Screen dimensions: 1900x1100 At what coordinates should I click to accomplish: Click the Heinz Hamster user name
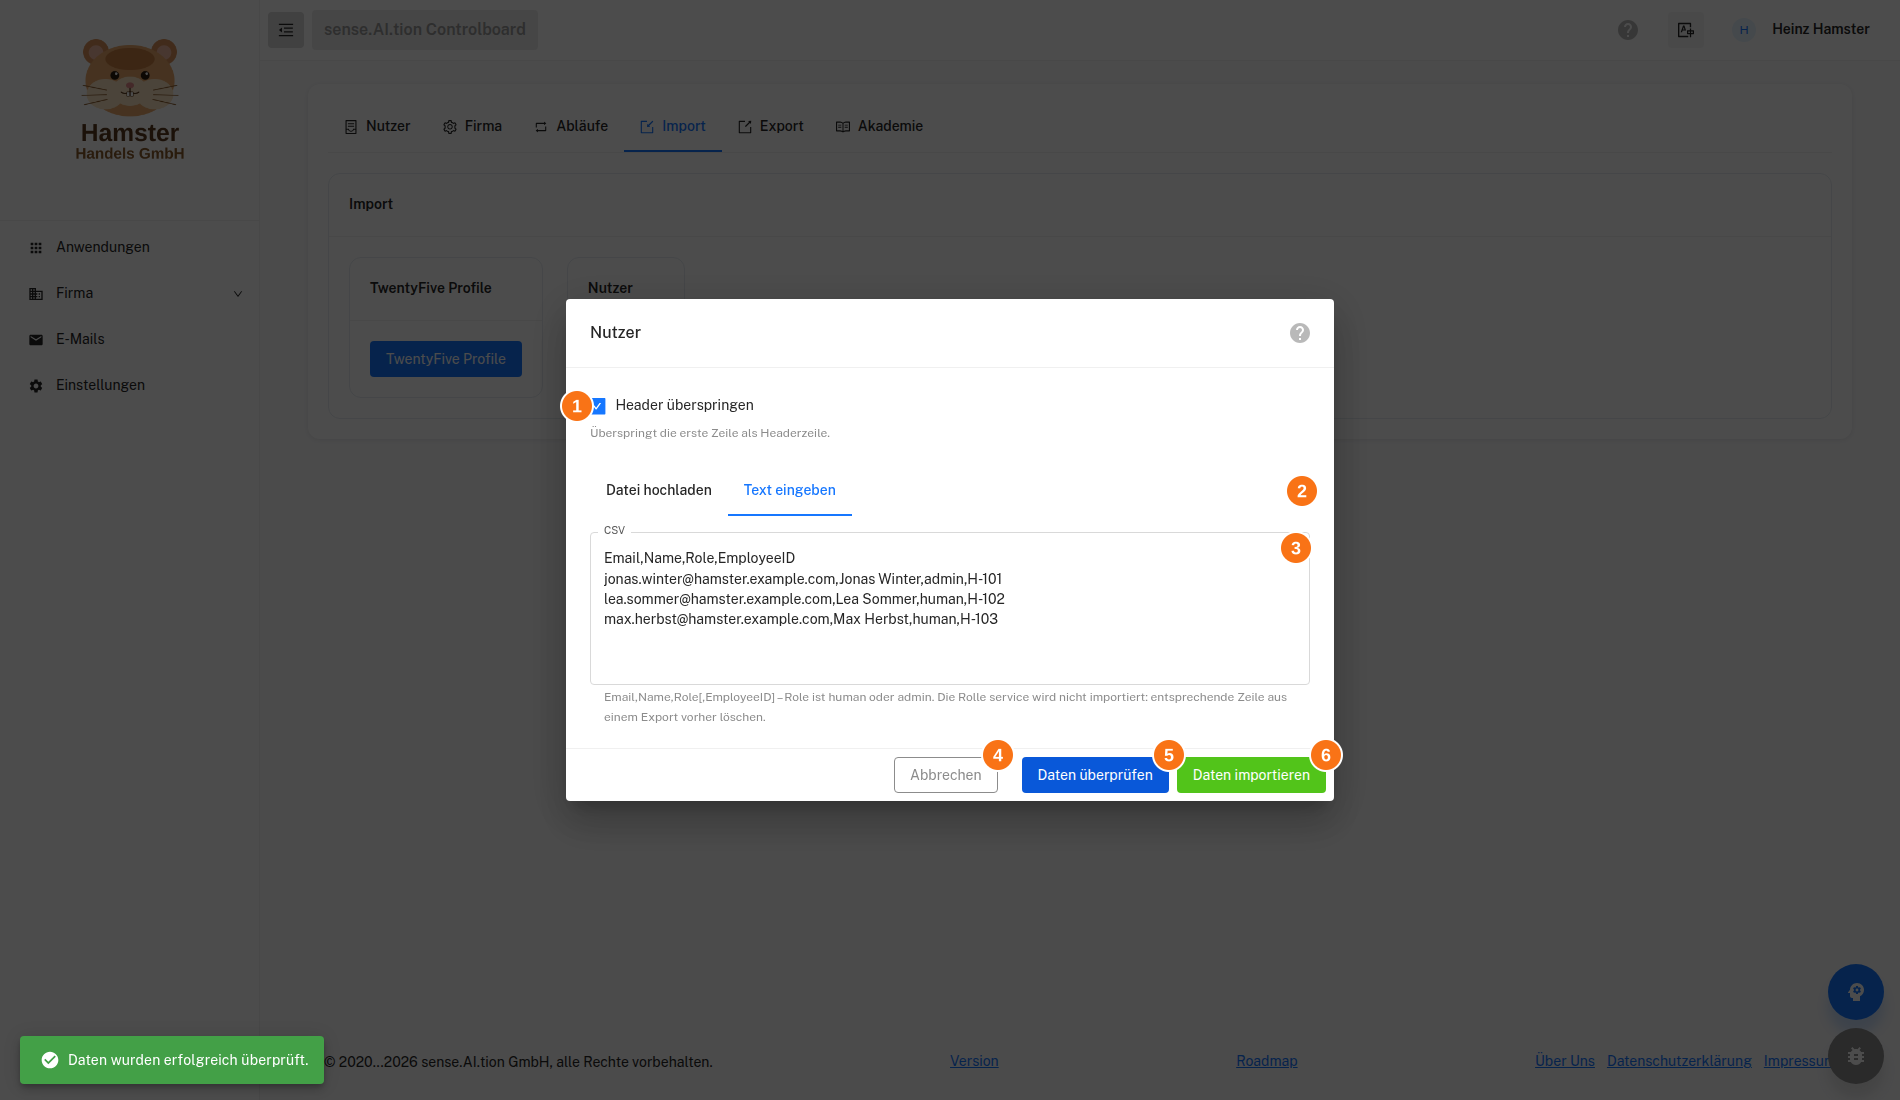(x=1821, y=29)
